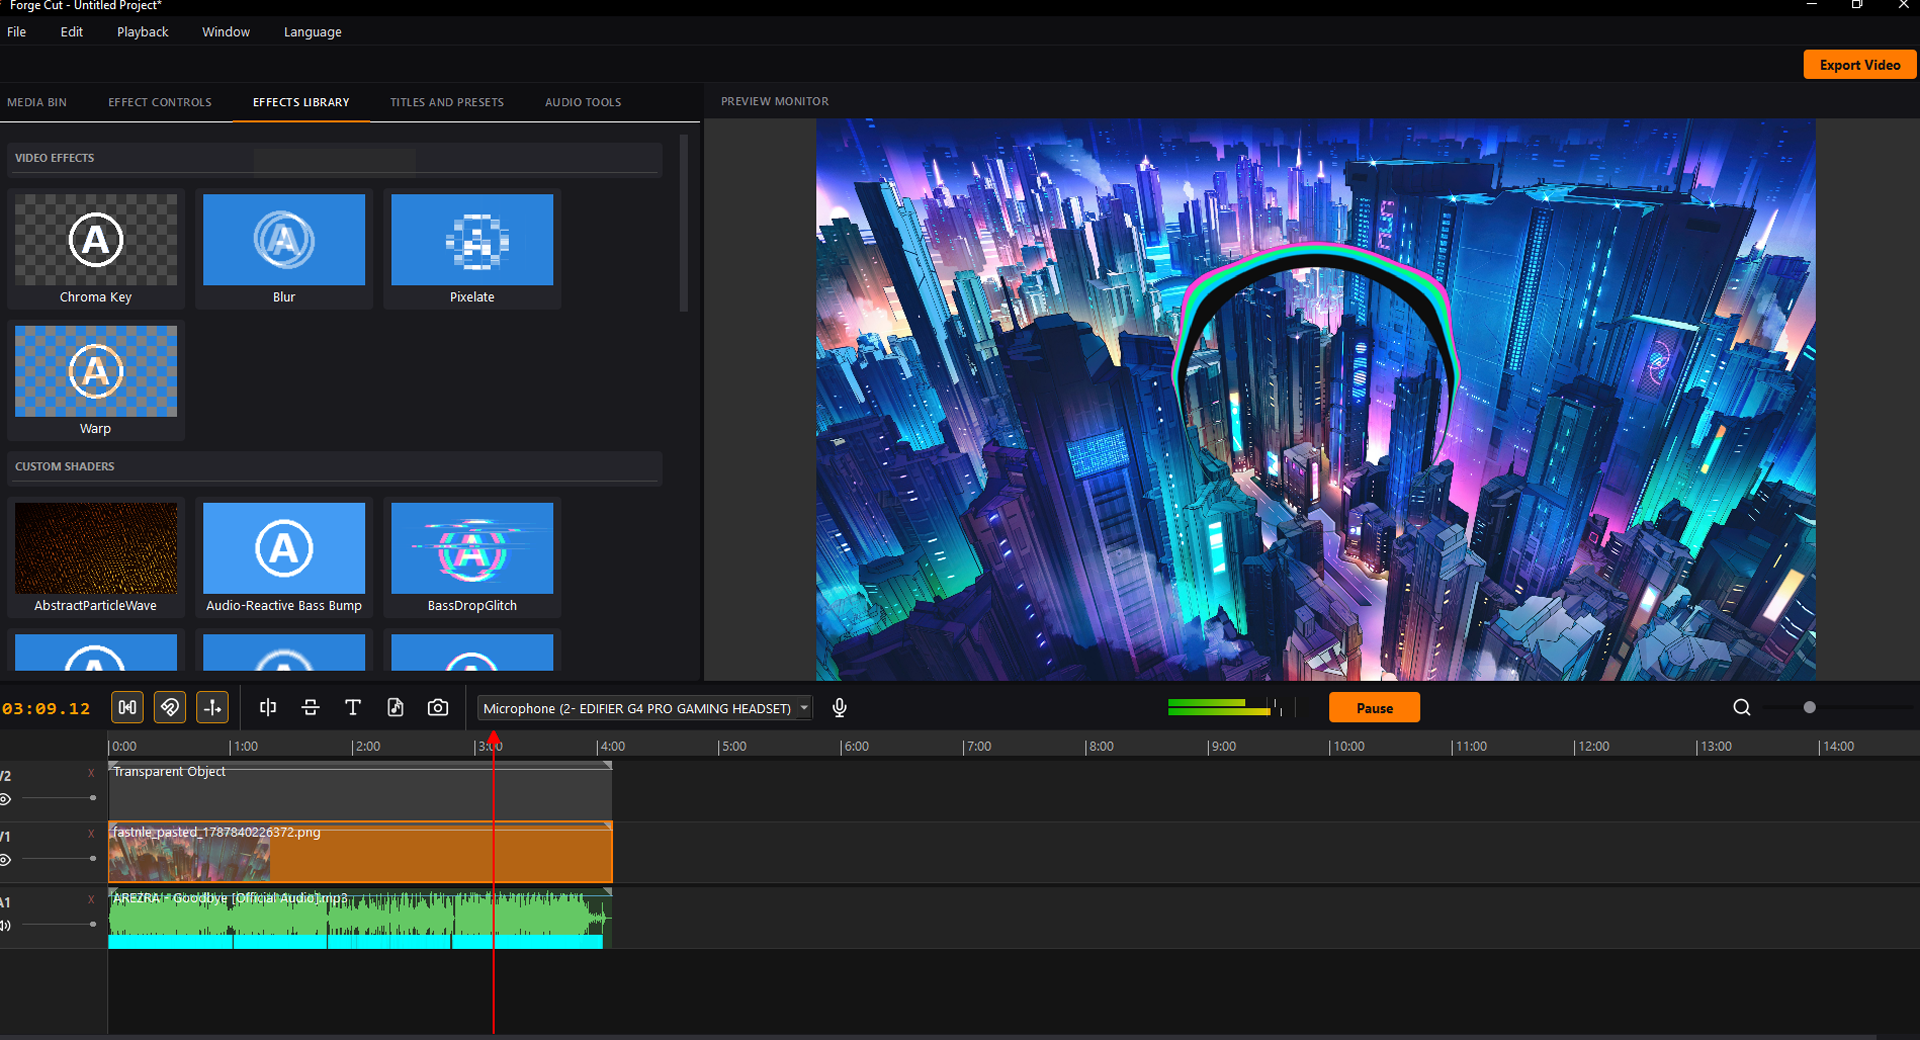Select the AbstractParticleWave shader
Screen dimensions: 1920x1040
tap(96, 557)
